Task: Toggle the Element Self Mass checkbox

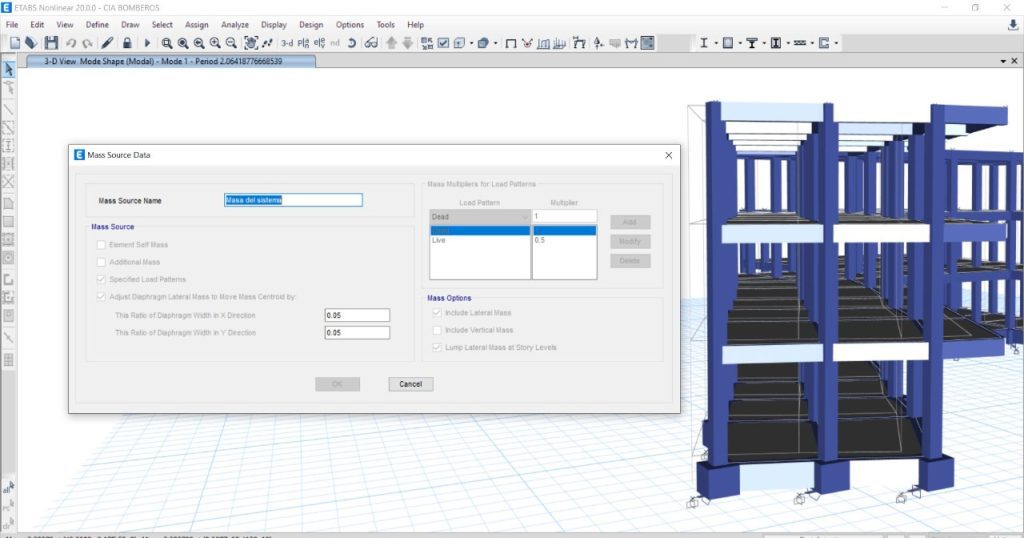Action: (x=101, y=245)
